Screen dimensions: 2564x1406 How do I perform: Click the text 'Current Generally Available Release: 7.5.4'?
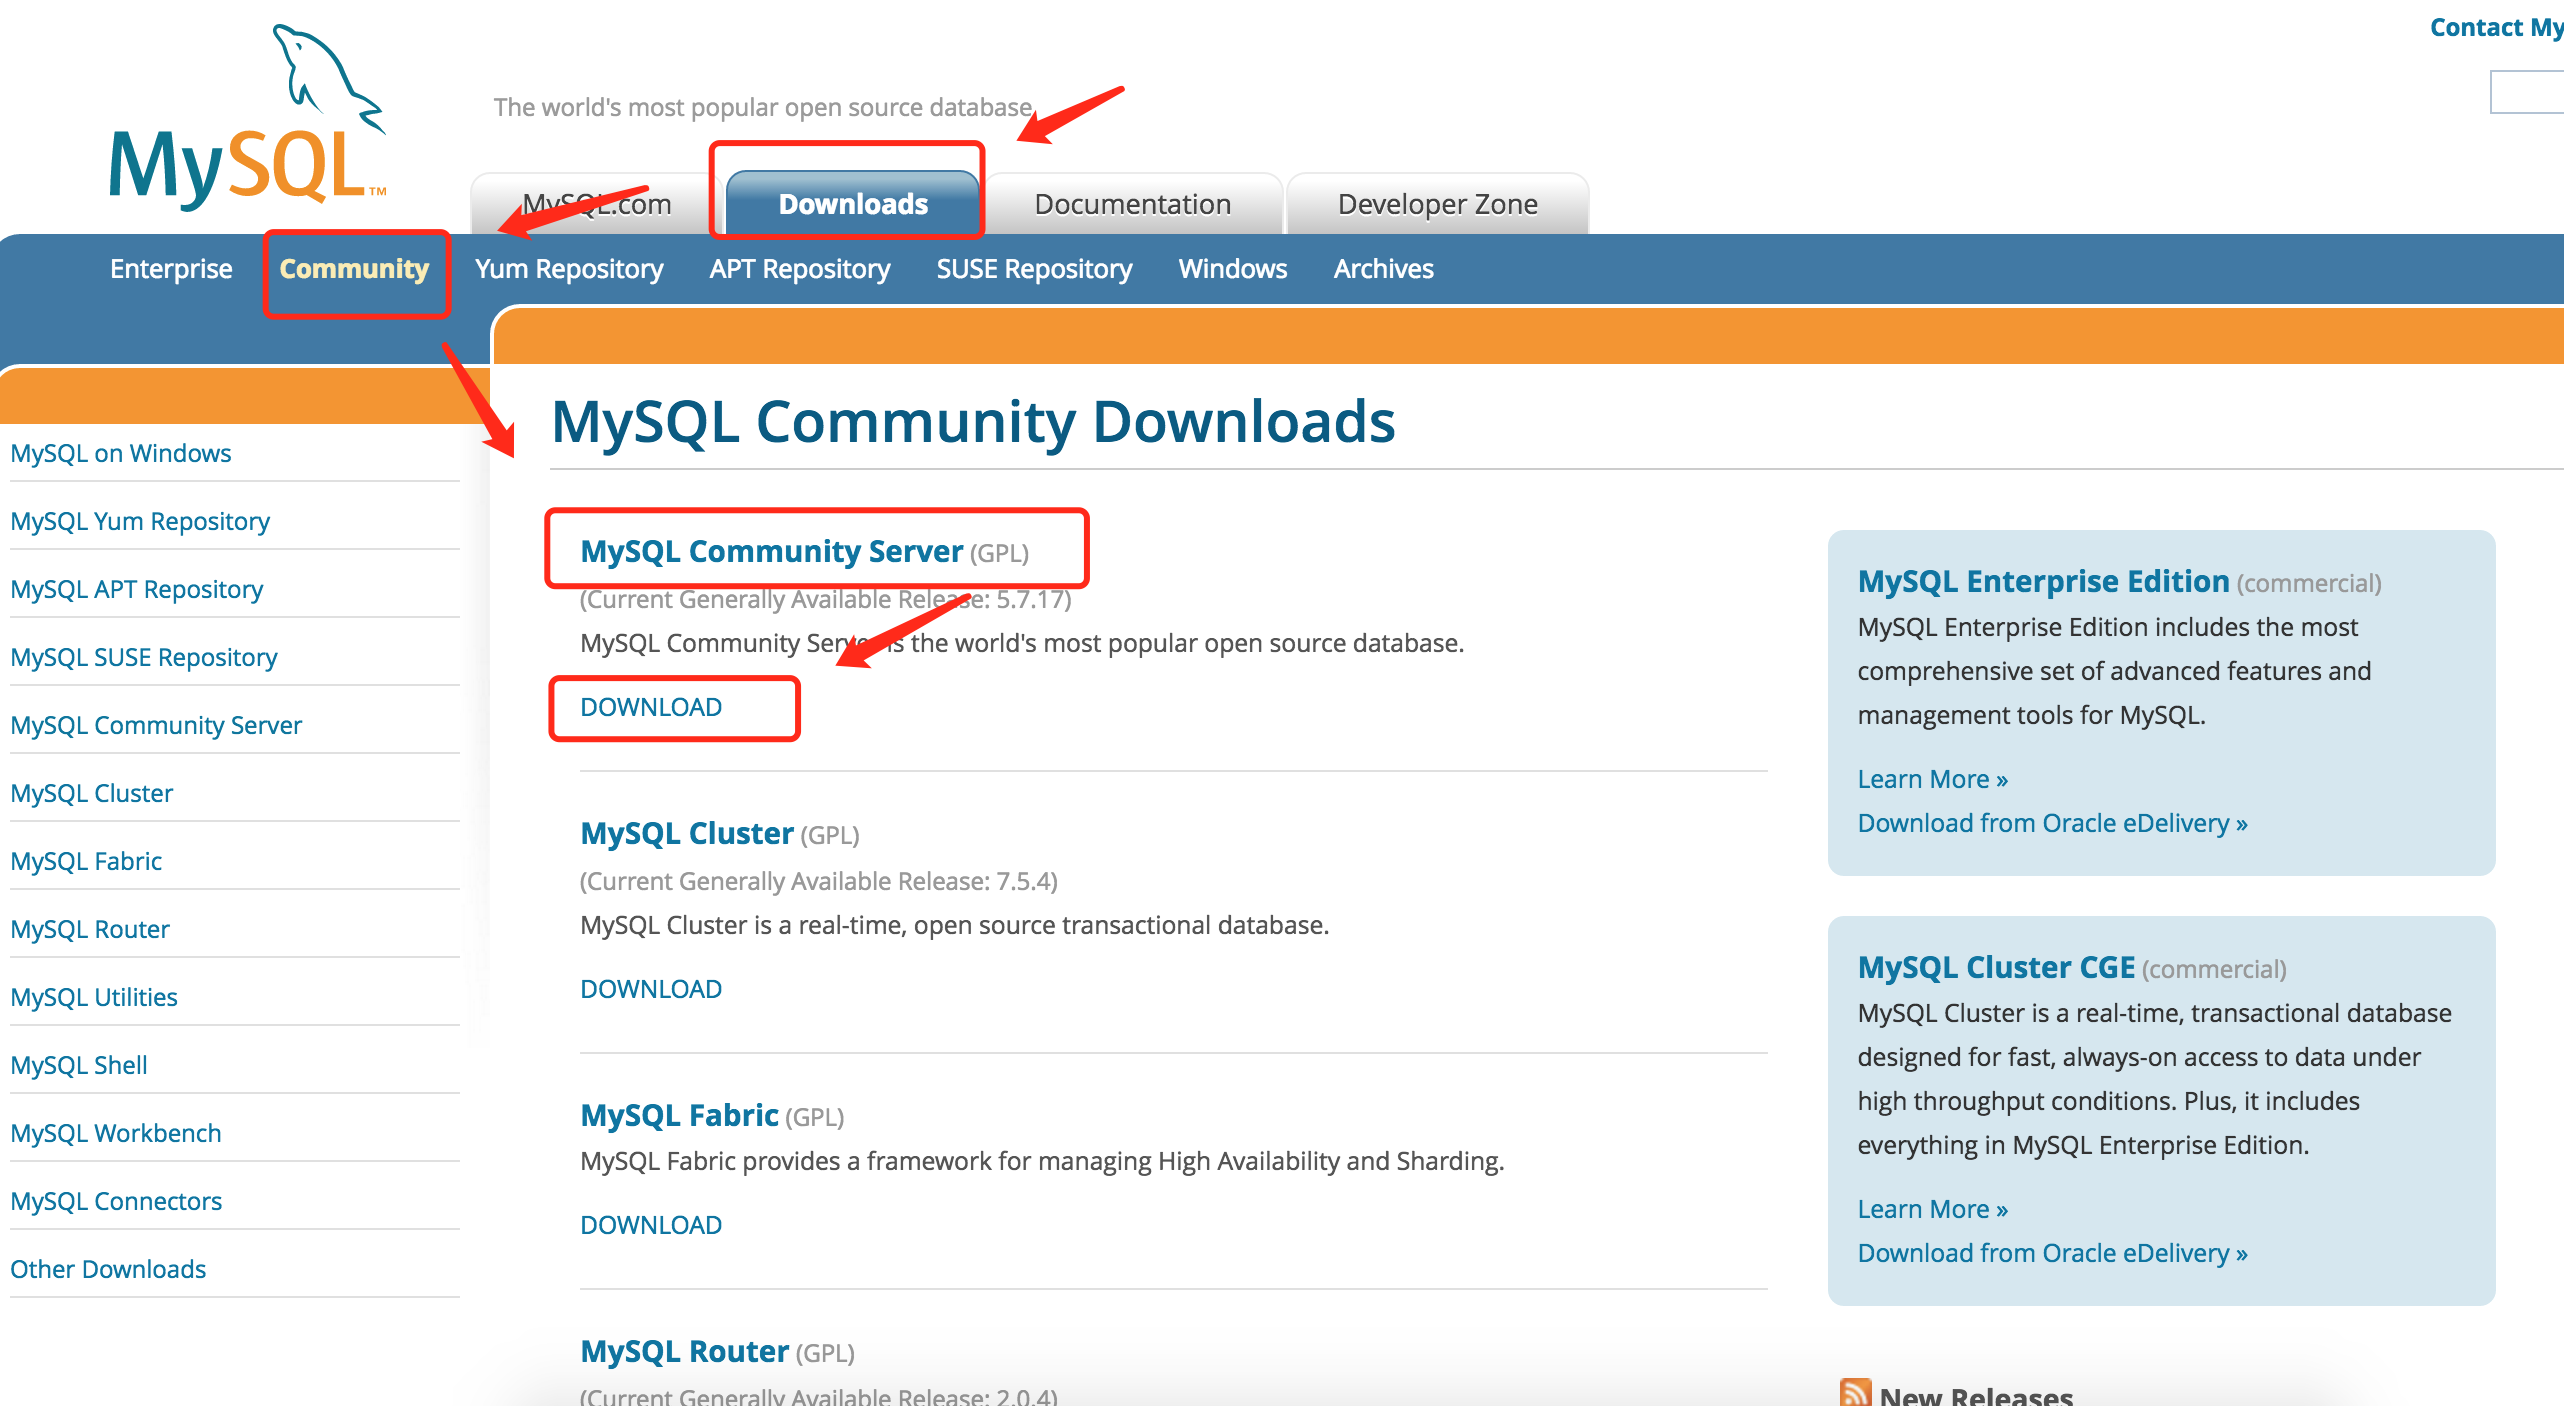818,881
